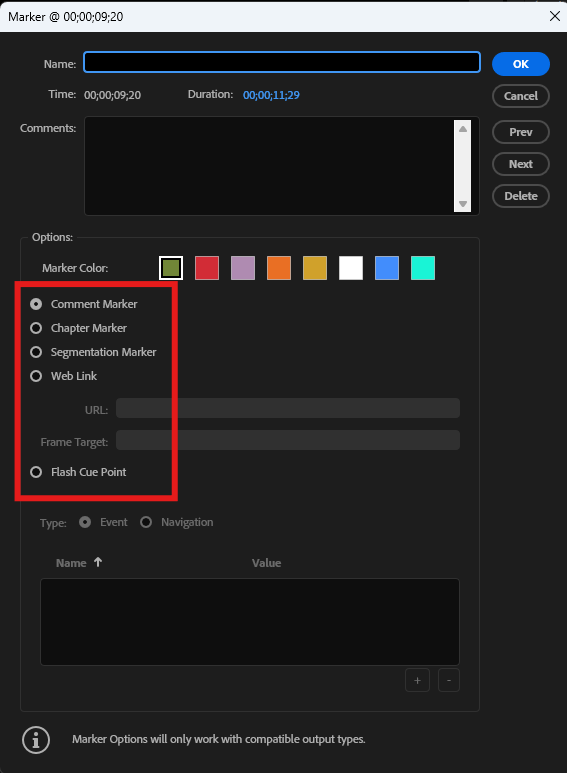567x773 pixels.
Task: Click the minus icon under the Name/Value table
Action: [449, 680]
